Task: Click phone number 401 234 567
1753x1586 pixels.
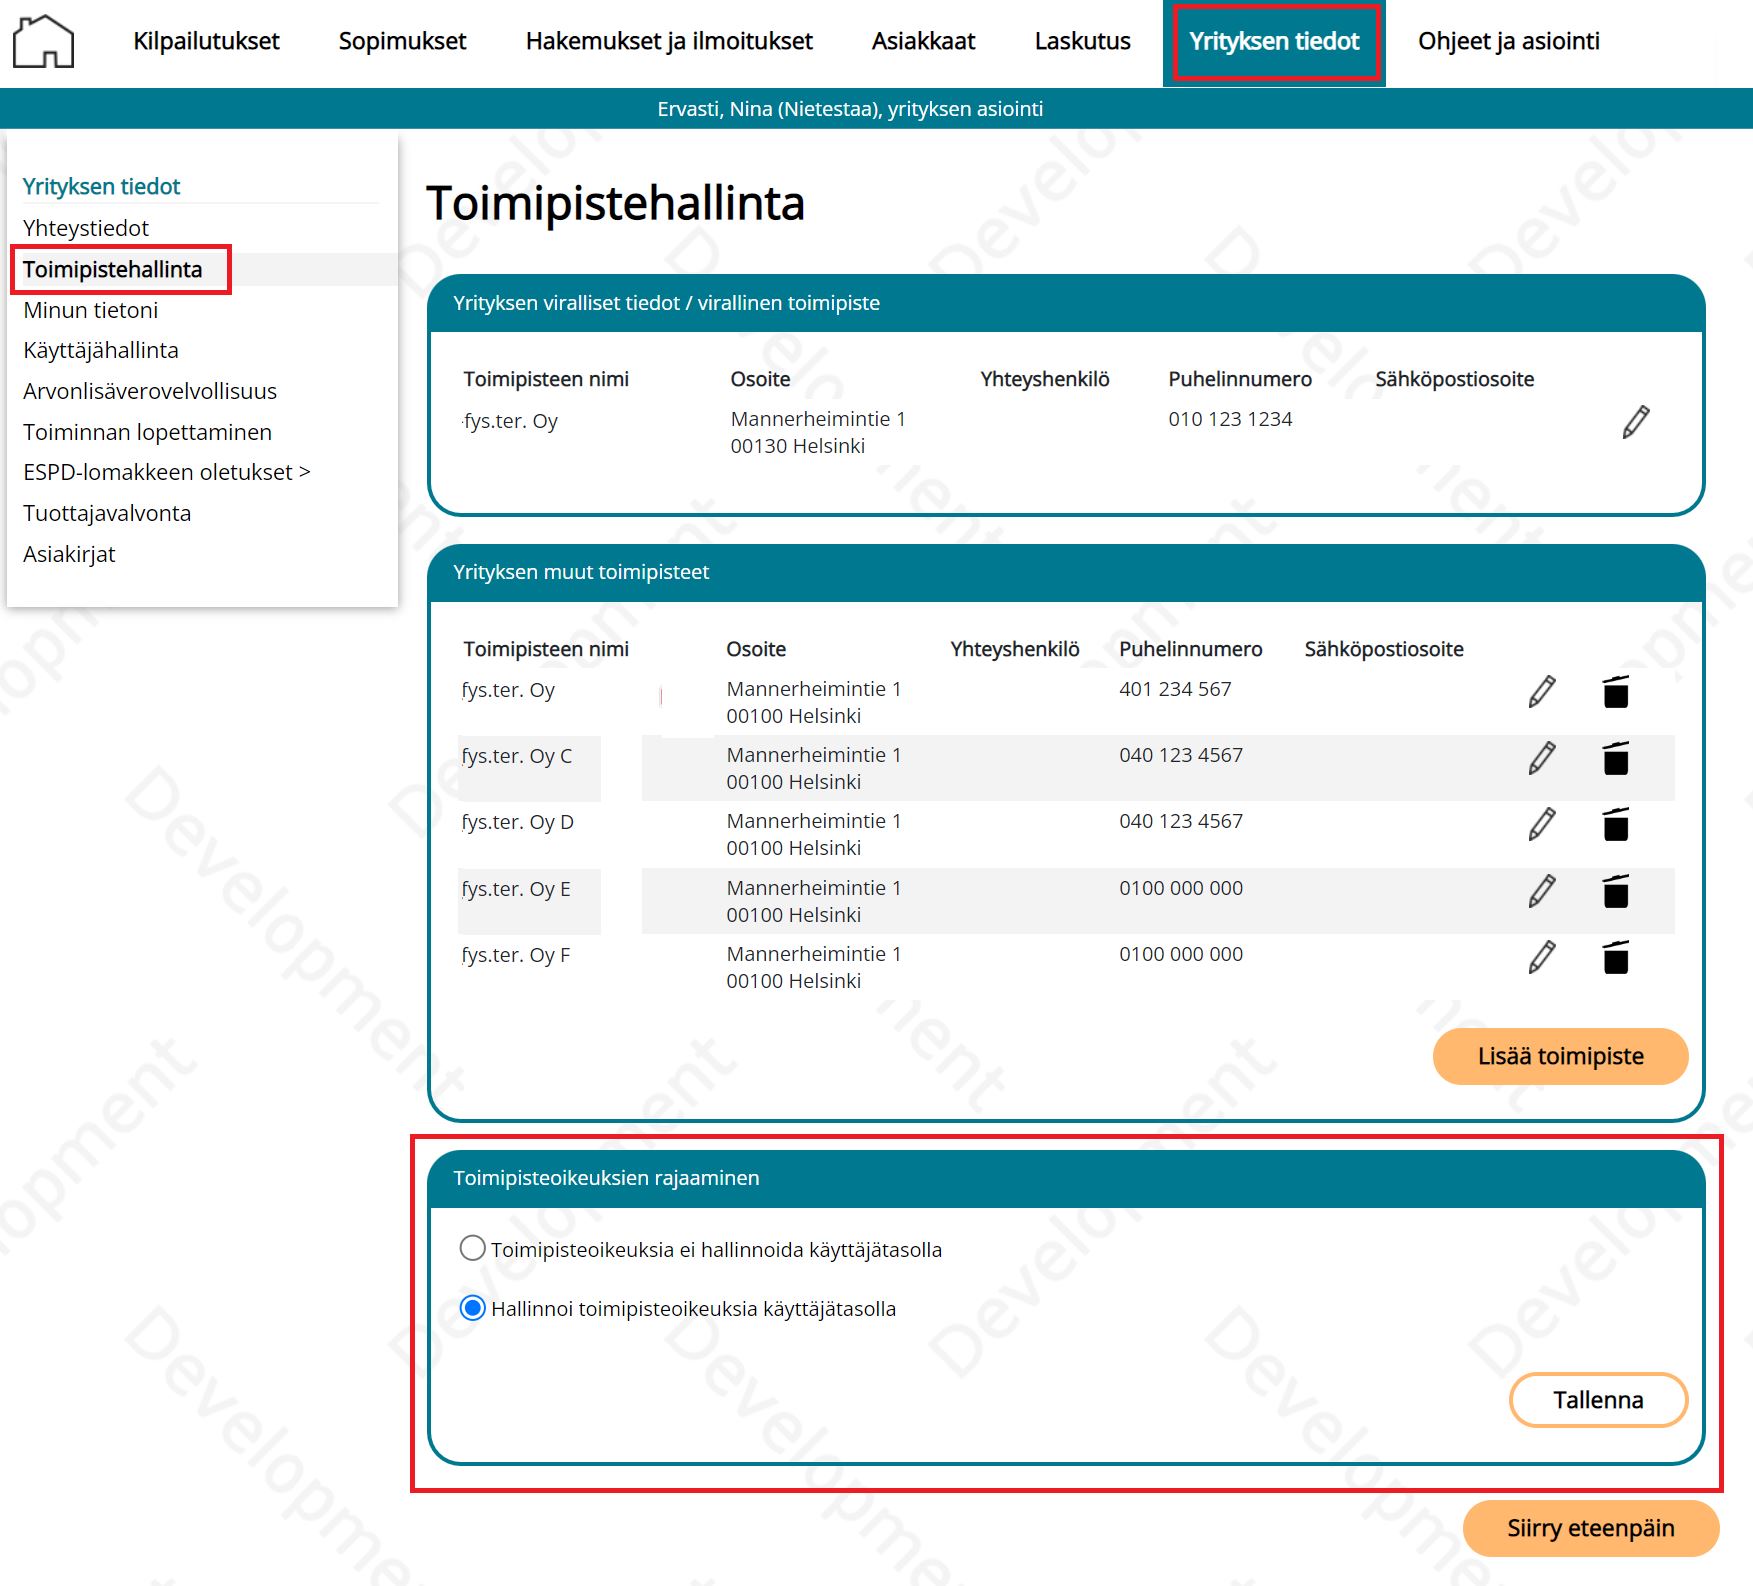Action: 1175,689
